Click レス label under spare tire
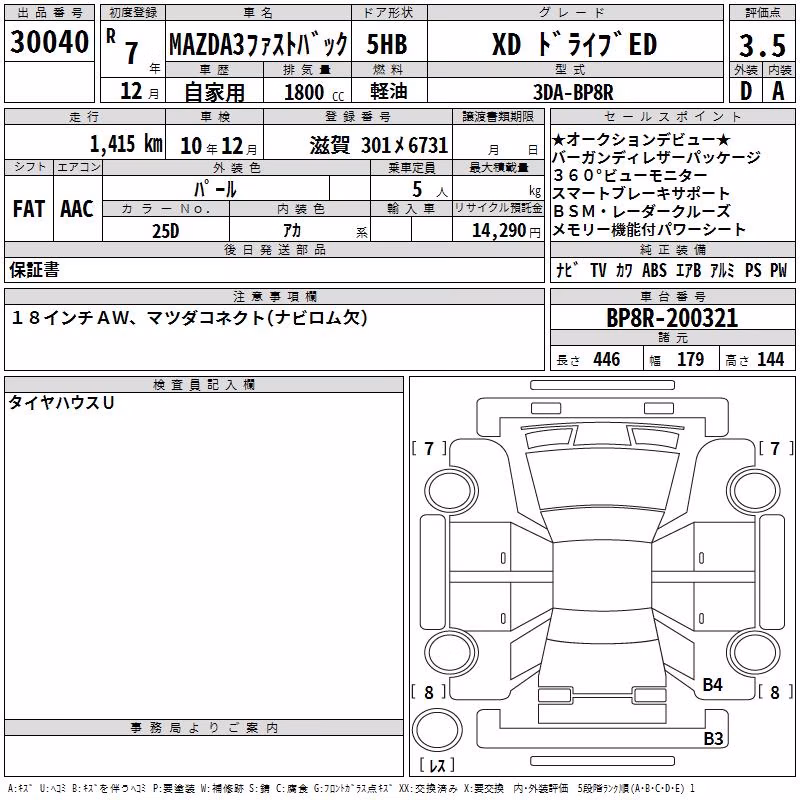The image size is (800, 800). [x=437, y=764]
